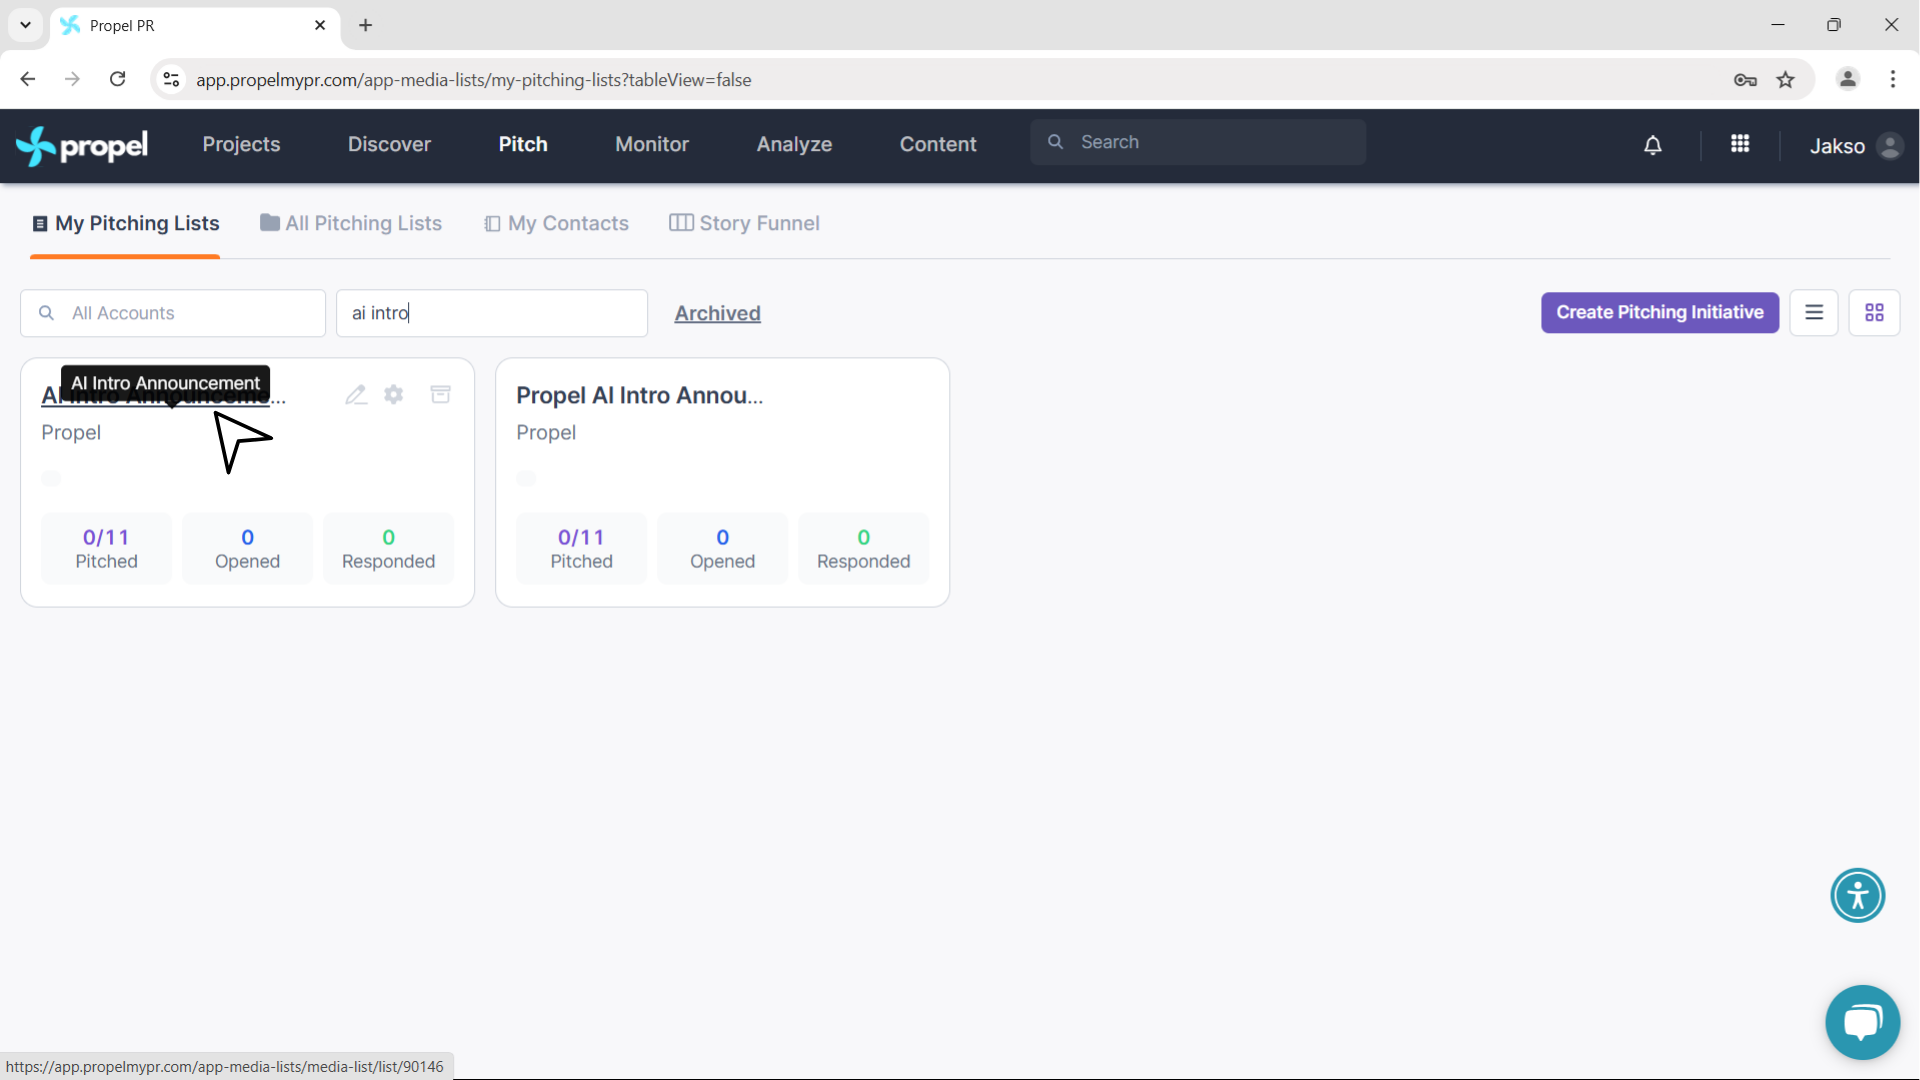
Task: Switch to Story Funnel tab
Action: [744, 223]
